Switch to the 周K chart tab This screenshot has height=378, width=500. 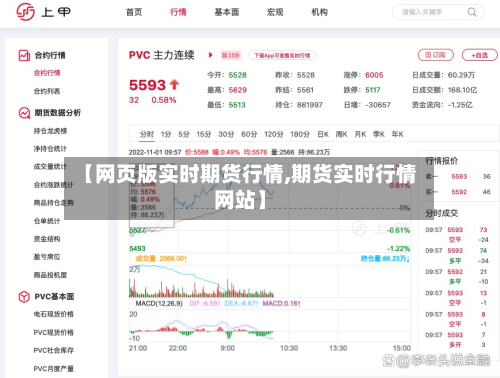click(341, 134)
